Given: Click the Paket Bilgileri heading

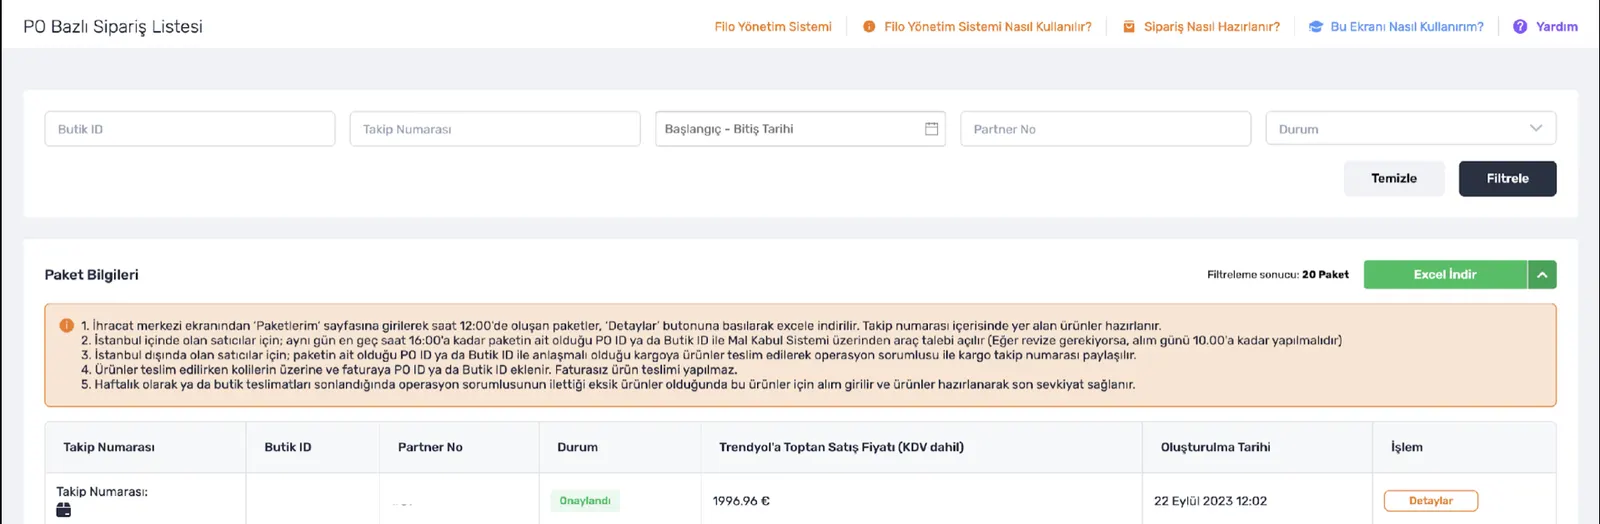Looking at the screenshot, I should click(92, 275).
